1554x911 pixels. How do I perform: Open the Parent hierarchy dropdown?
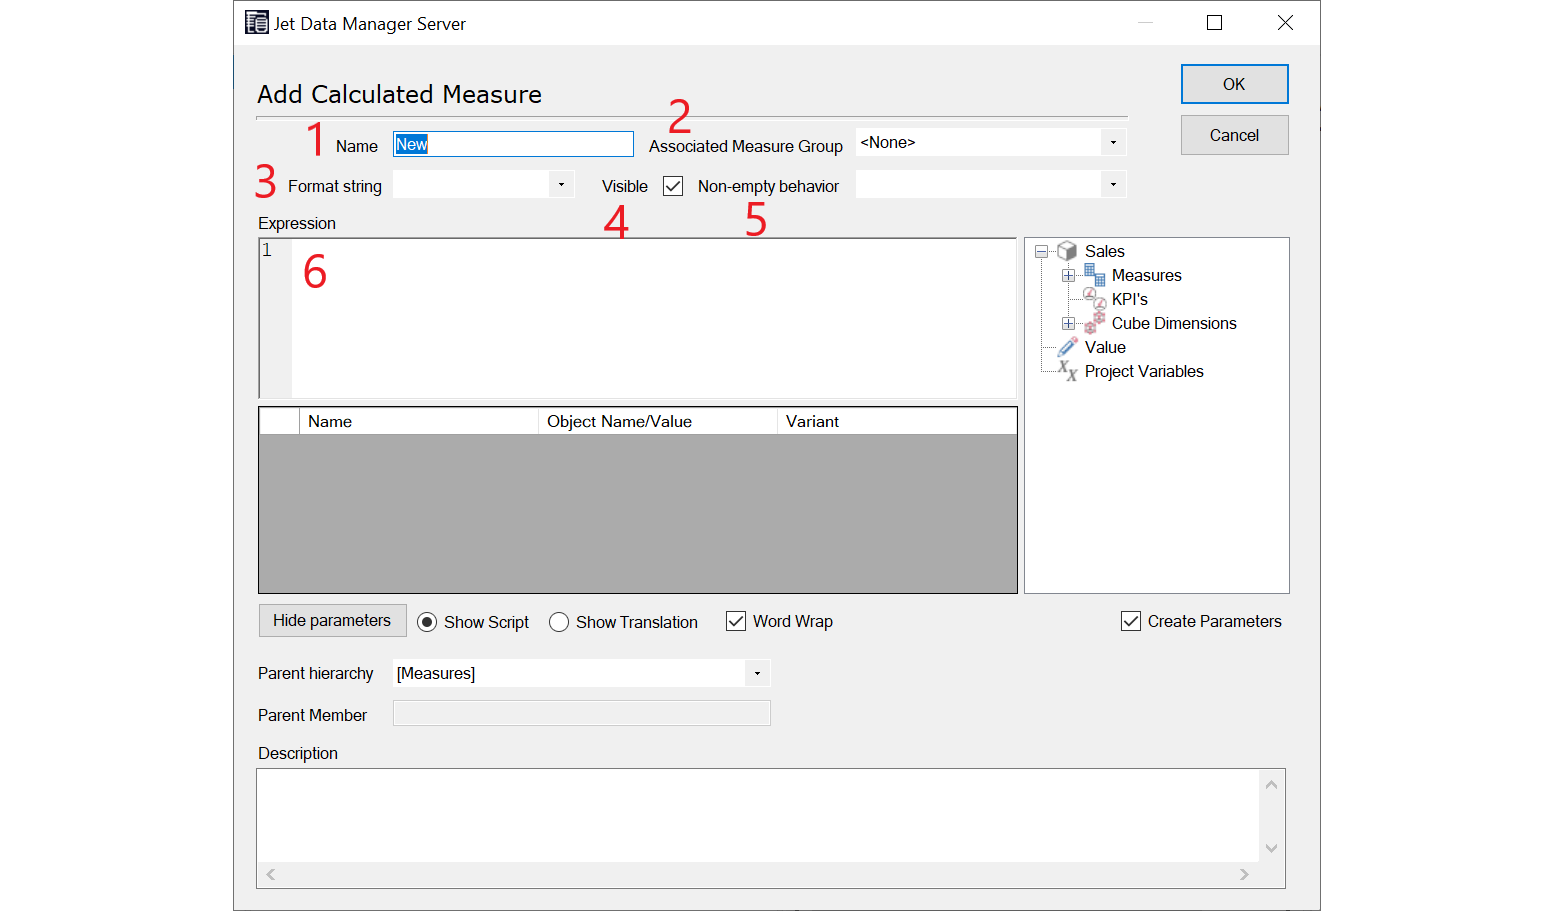pos(757,673)
